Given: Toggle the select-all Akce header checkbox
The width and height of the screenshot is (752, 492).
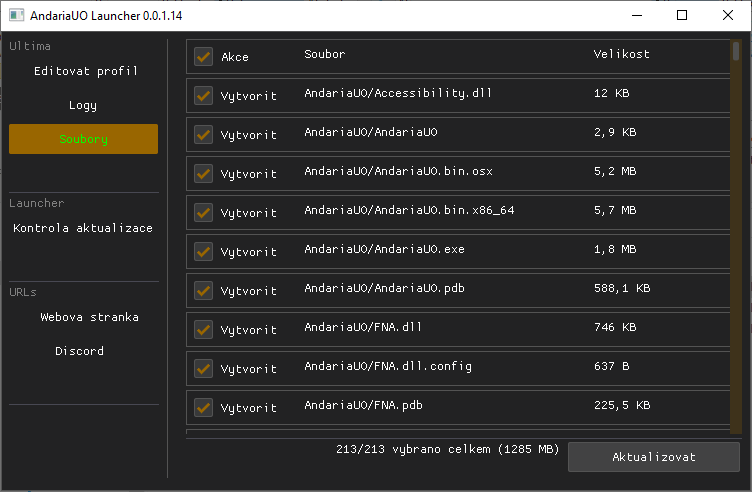Looking at the screenshot, I should coord(203,57).
